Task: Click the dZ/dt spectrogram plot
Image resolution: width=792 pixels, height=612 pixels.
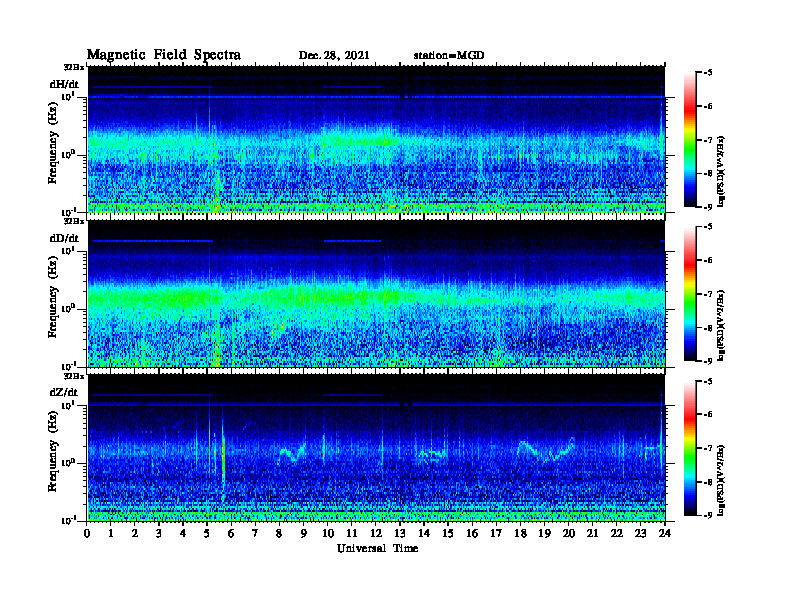Action: [x=376, y=447]
